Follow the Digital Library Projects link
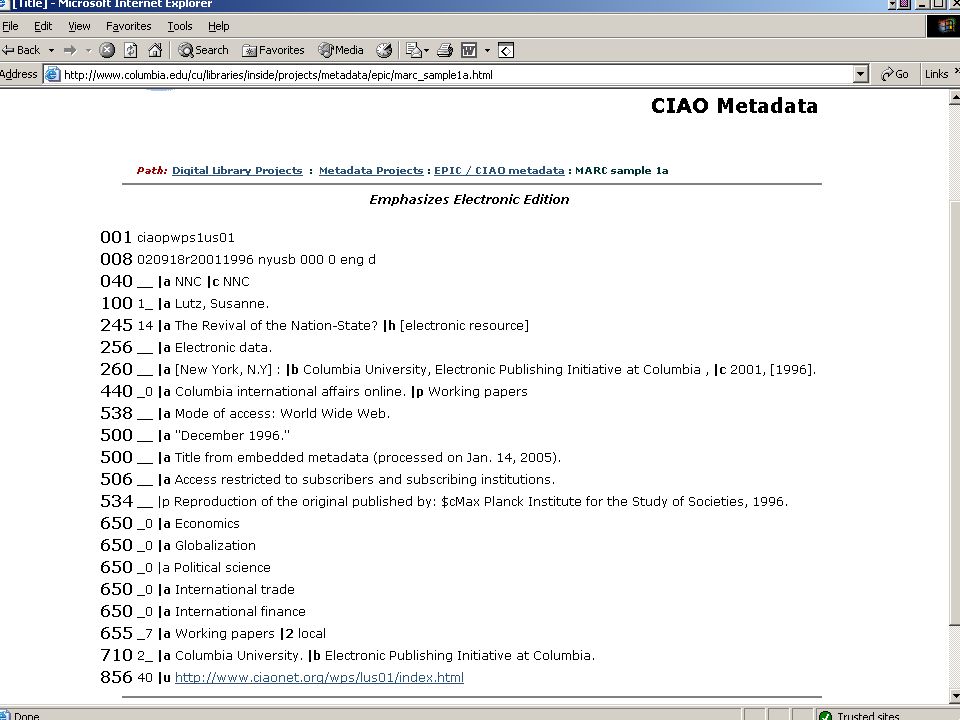The image size is (960, 720). [x=237, y=171]
